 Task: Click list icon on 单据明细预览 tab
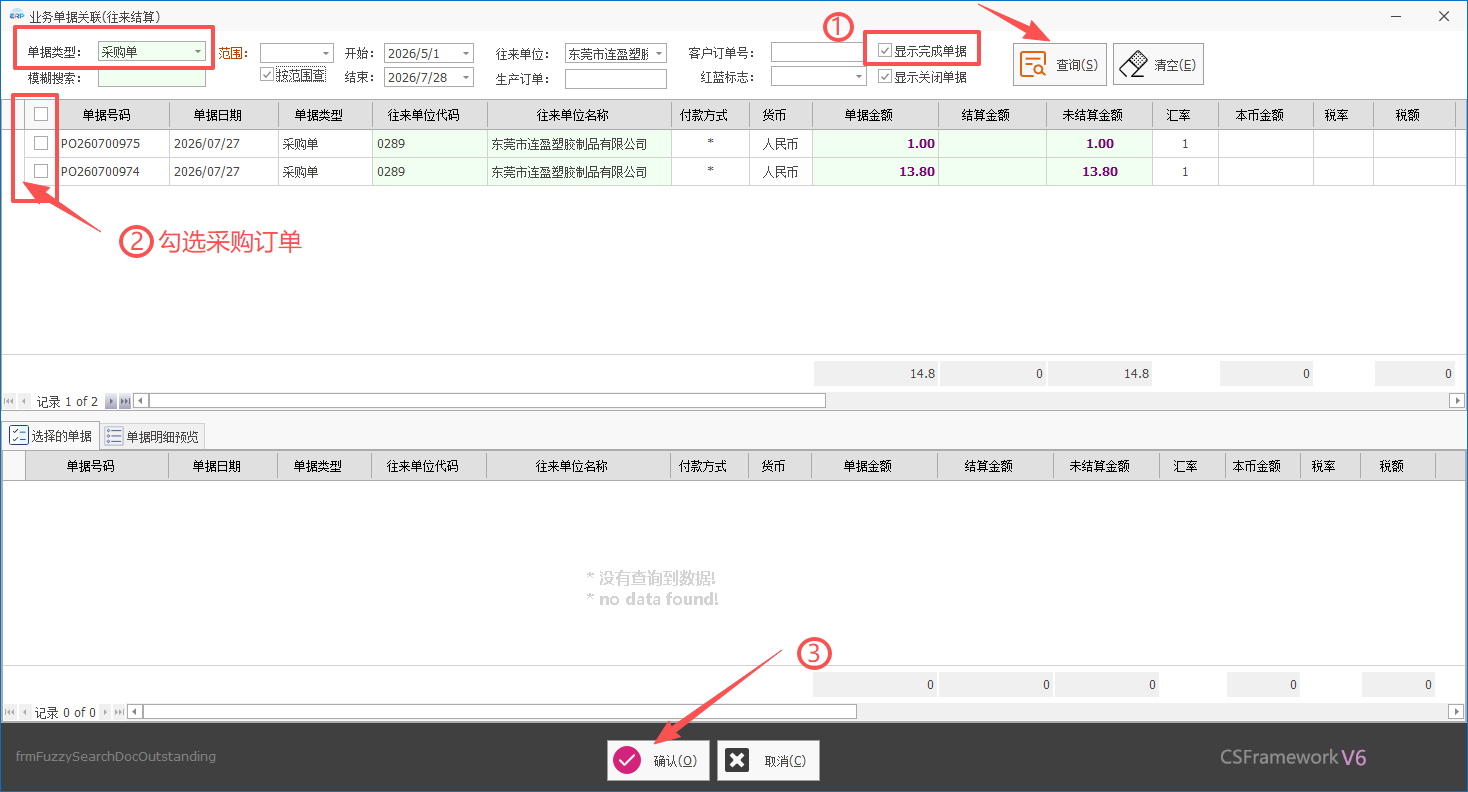pyautogui.click(x=114, y=436)
